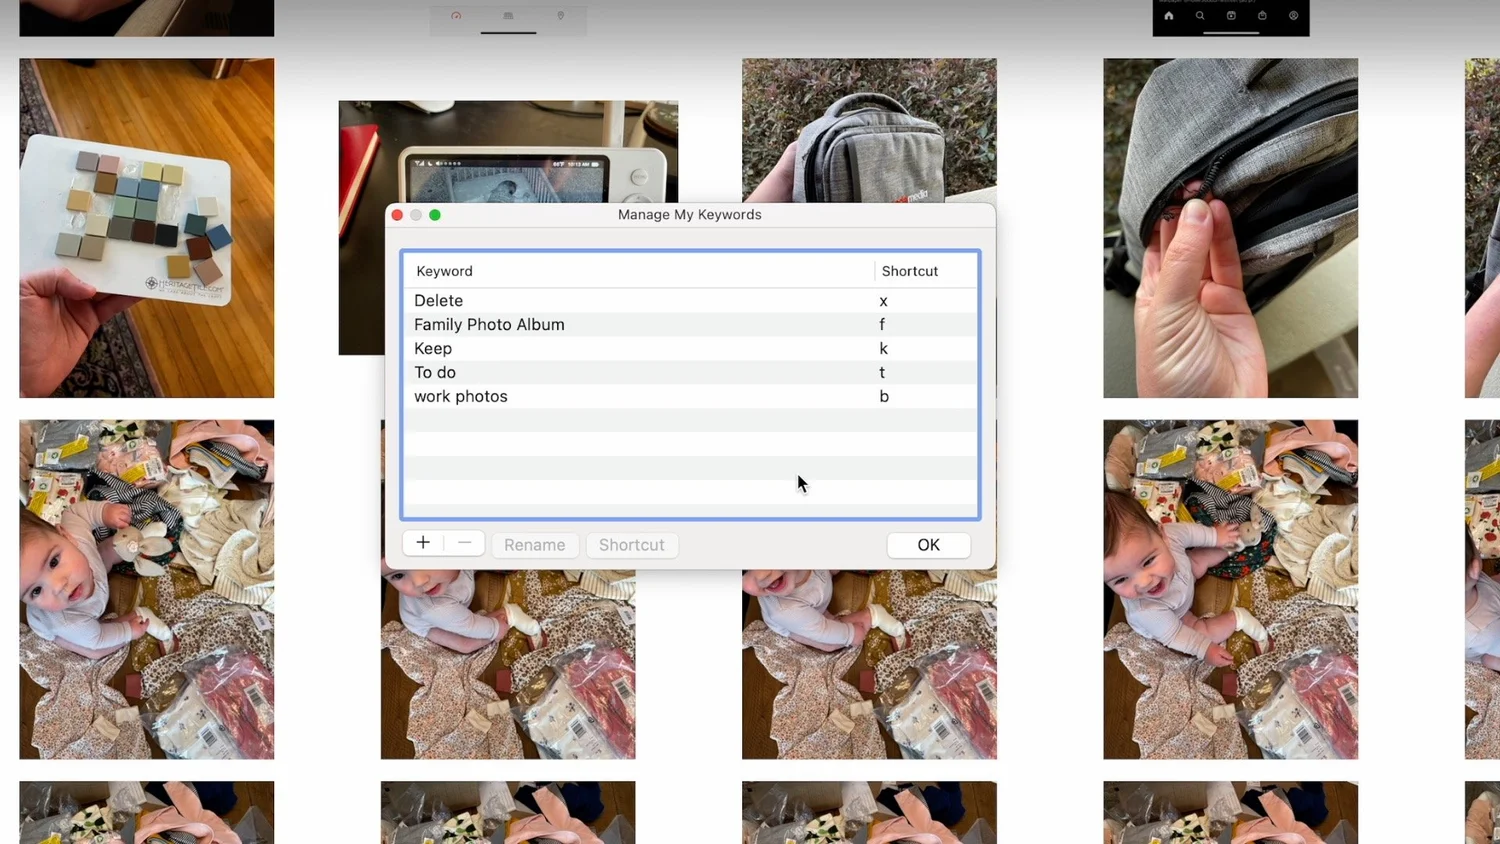Click the shortcut letter x for Delete
This screenshot has height=844, width=1500.
point(883,300)
